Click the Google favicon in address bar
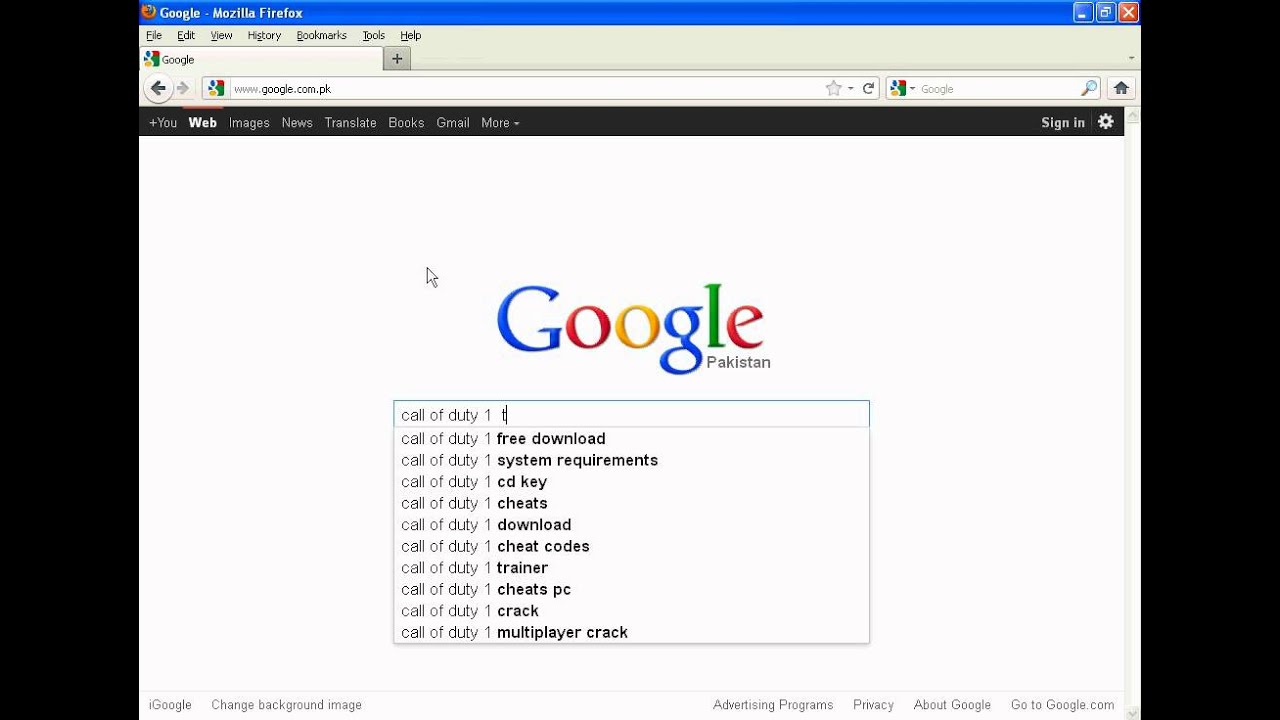The height and width of the screenshot is (720, 1280). (215, 88)
